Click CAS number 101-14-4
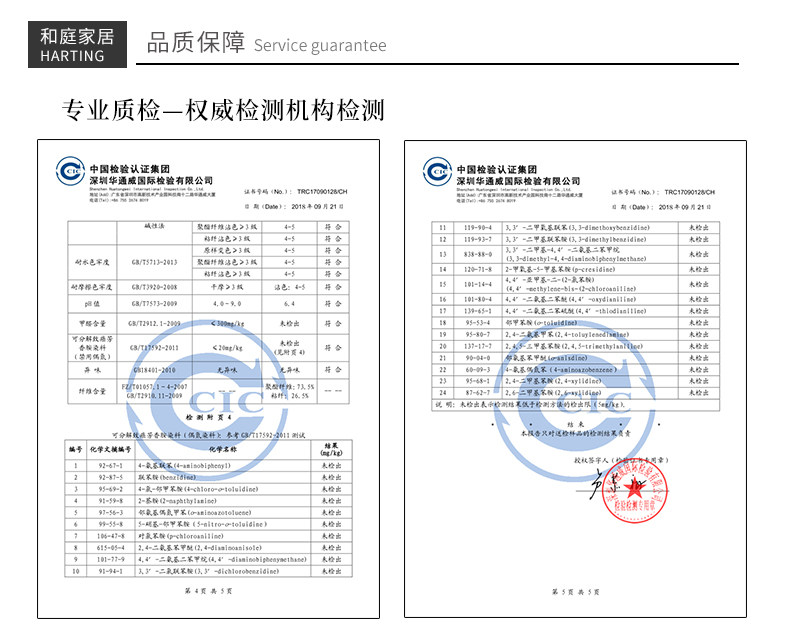 click(x=478, y=284)
